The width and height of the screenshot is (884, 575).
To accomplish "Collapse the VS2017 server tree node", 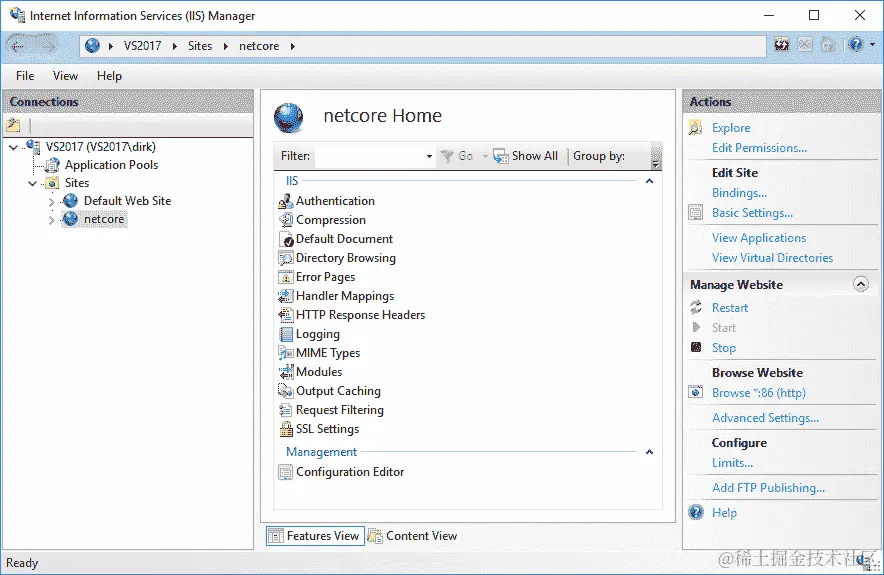I will click(14, 148).
